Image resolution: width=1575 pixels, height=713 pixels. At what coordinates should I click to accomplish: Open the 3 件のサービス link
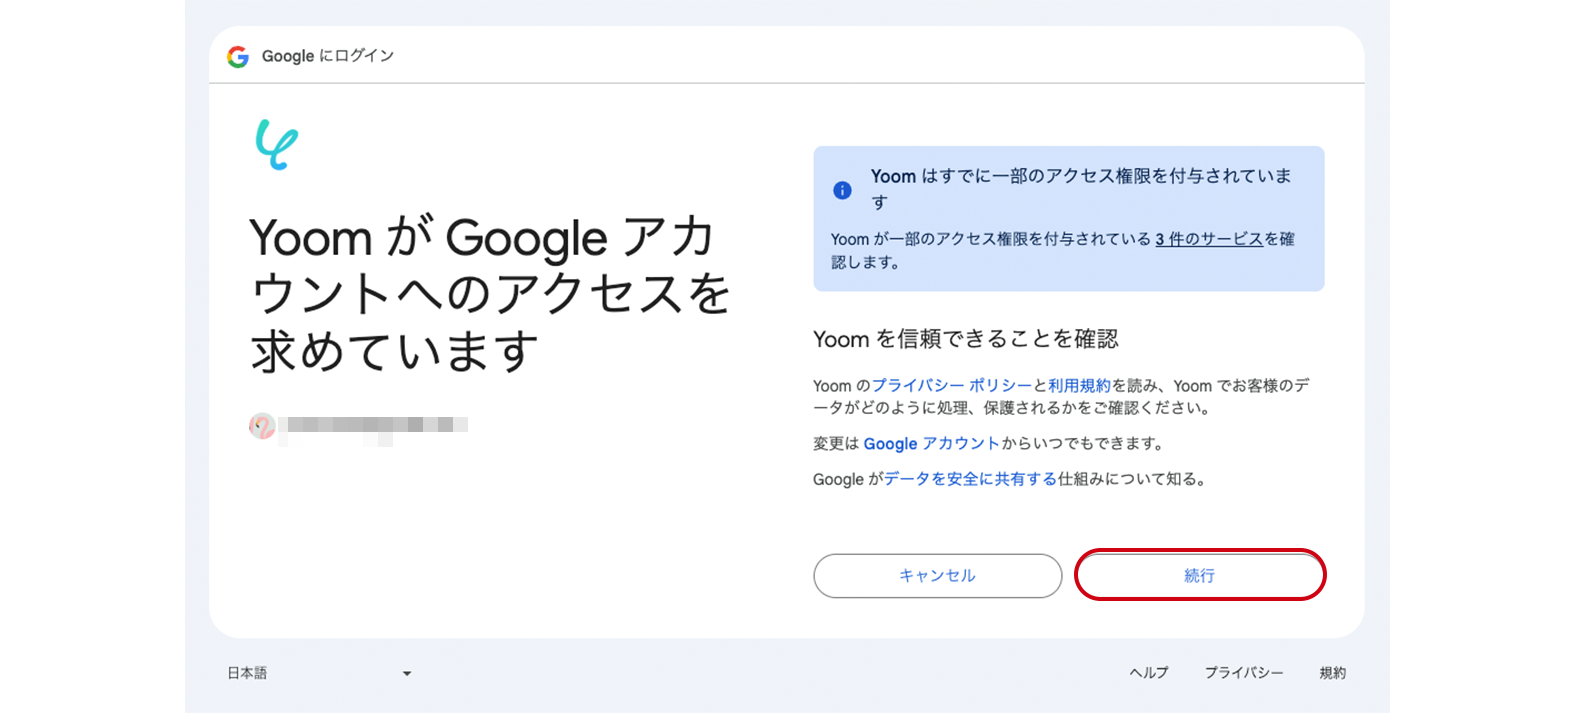[x=1209, y=239]
